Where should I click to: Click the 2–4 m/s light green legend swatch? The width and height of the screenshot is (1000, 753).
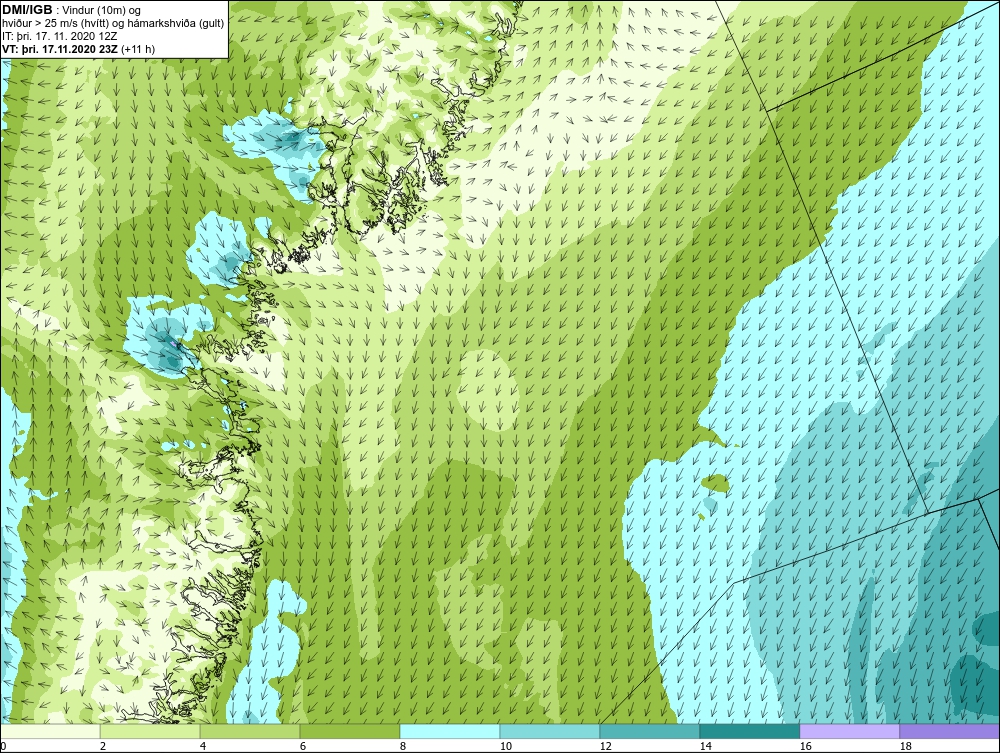(151, 731)
